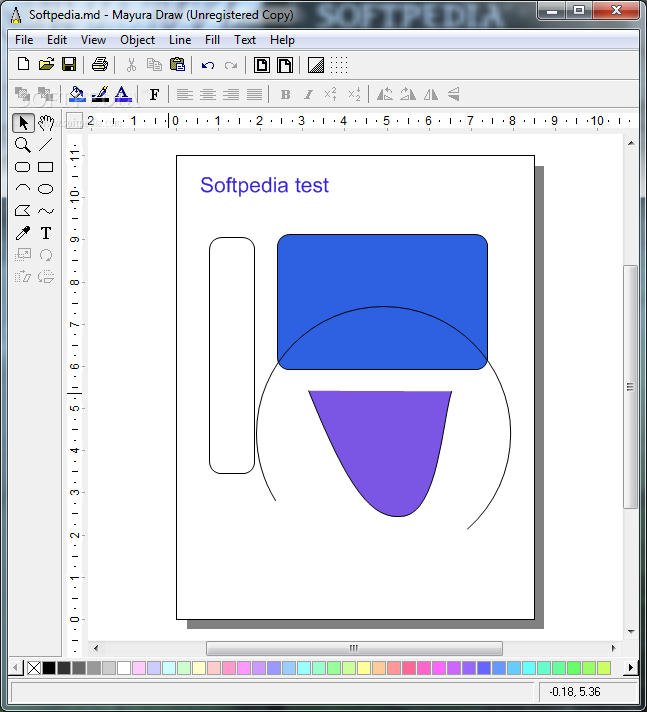The width and height of the screenshot is (647, 712).
Task: Select the polygon tool
Action: pos(23,211)
